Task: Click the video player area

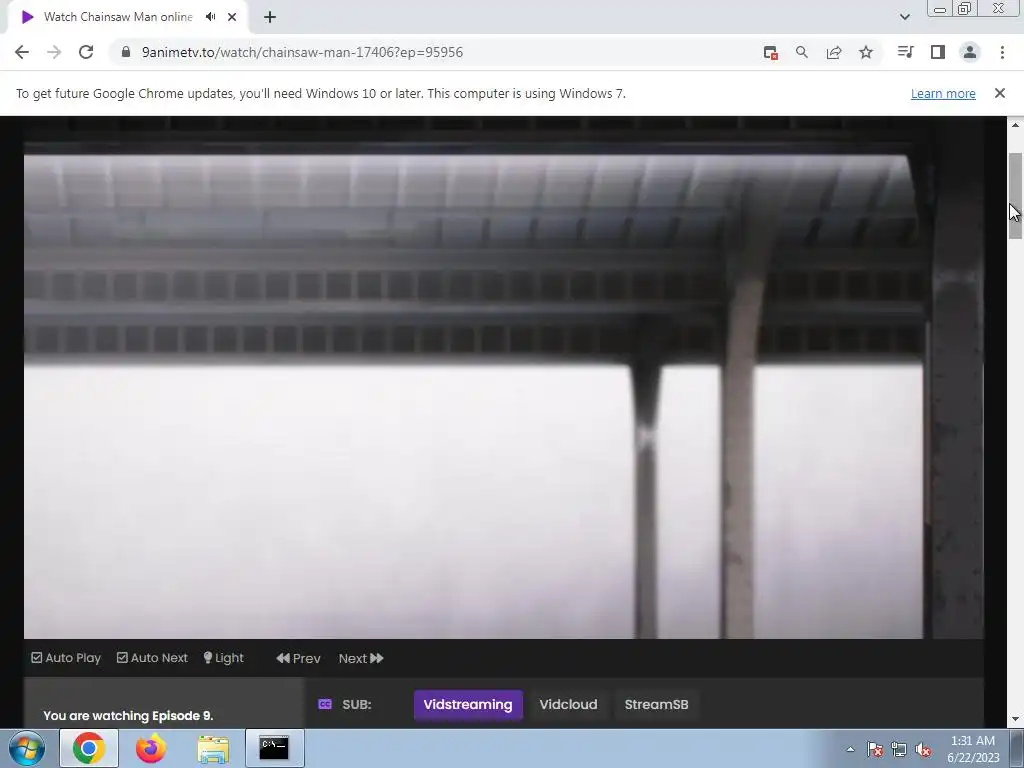Action: point(504,377)
